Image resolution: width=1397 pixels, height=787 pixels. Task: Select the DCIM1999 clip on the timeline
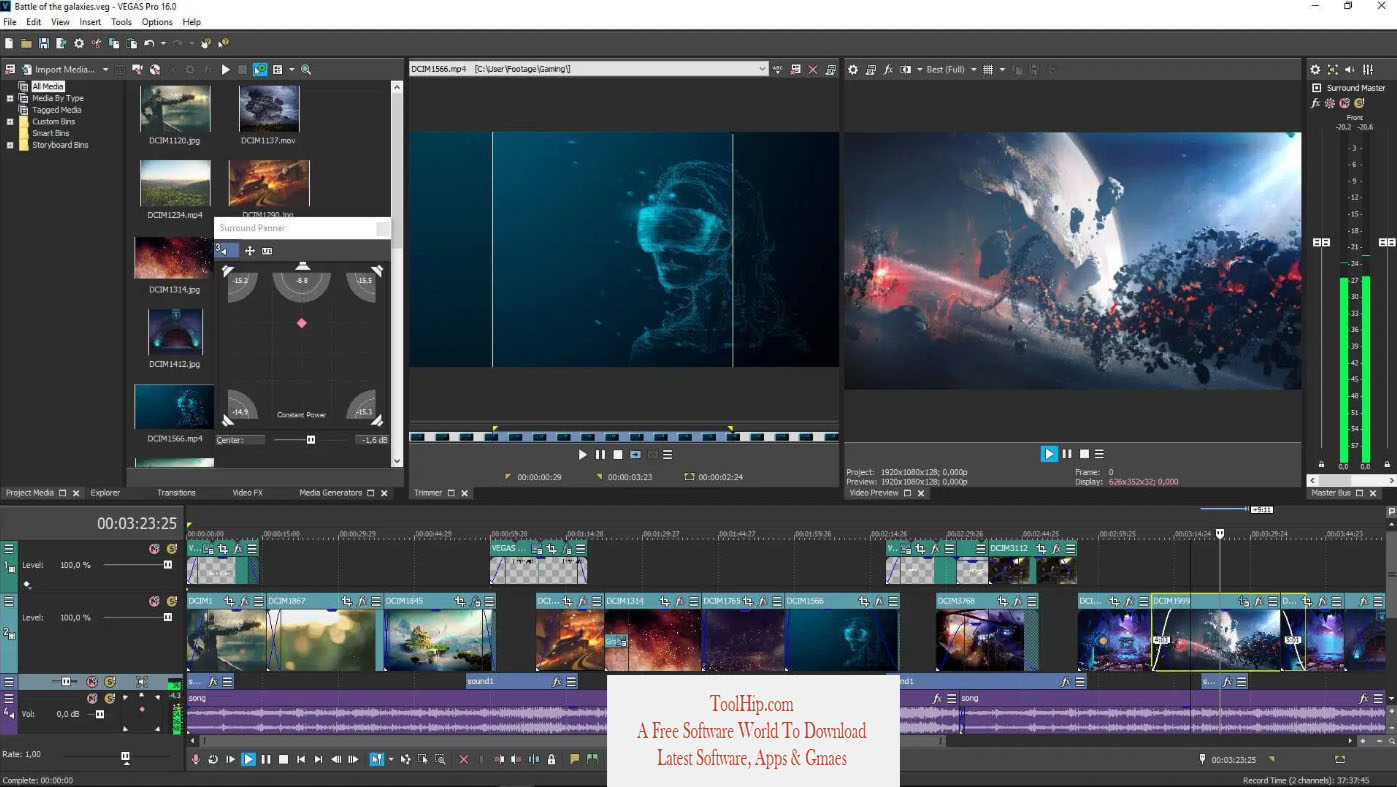[x=1215, y=631]
